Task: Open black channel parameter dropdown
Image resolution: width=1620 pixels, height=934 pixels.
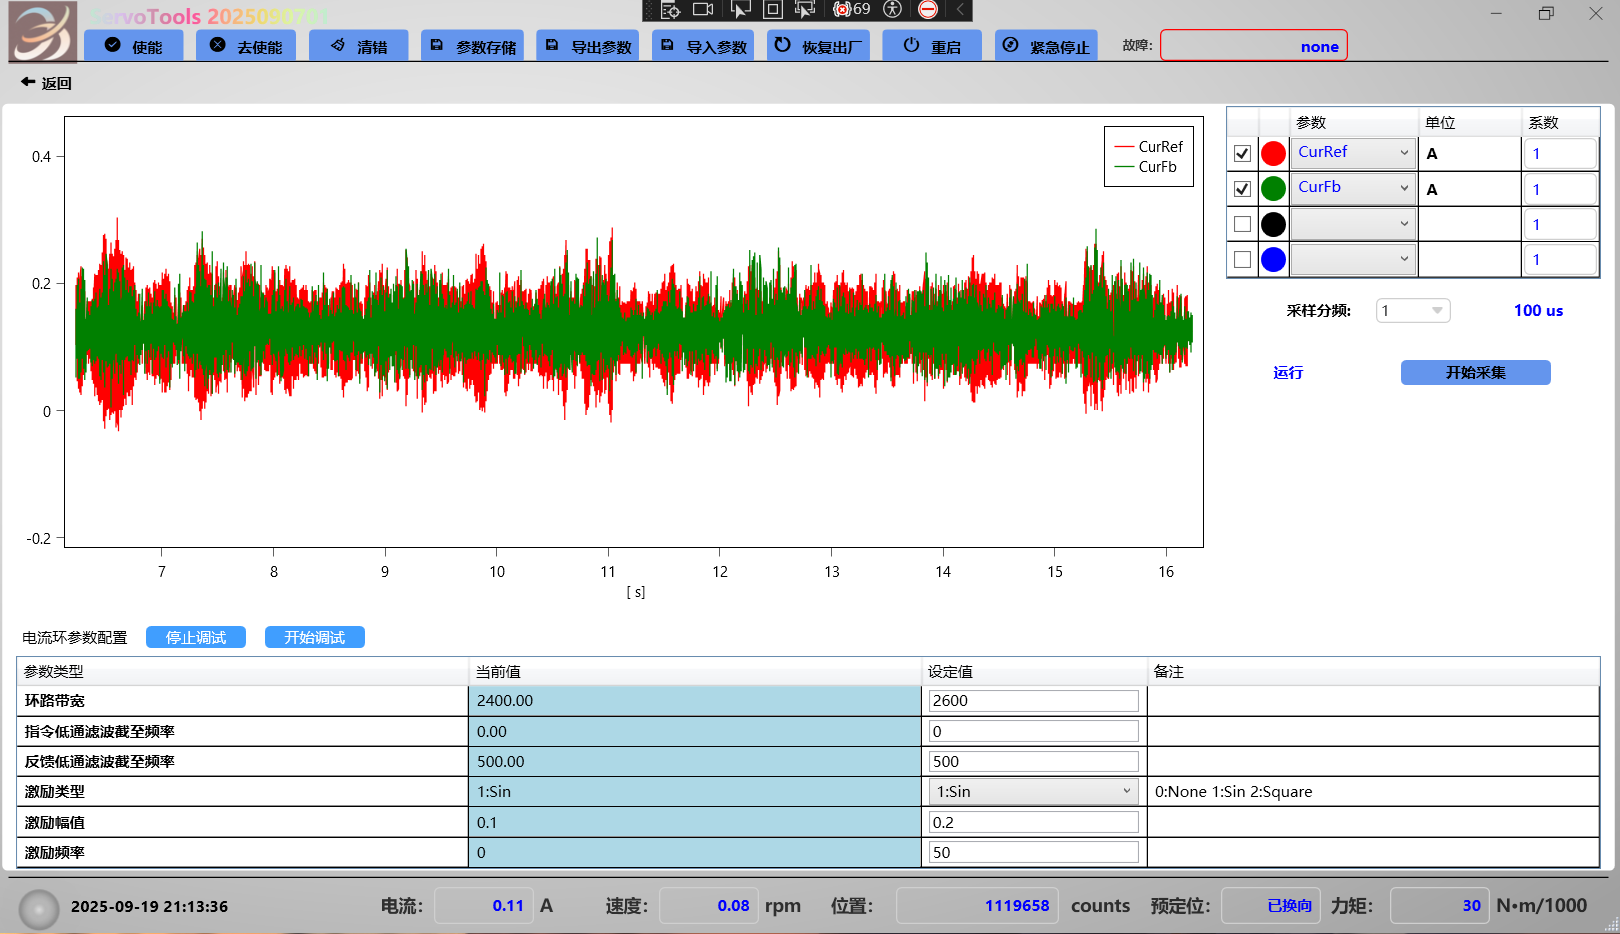Action: 1353,224
